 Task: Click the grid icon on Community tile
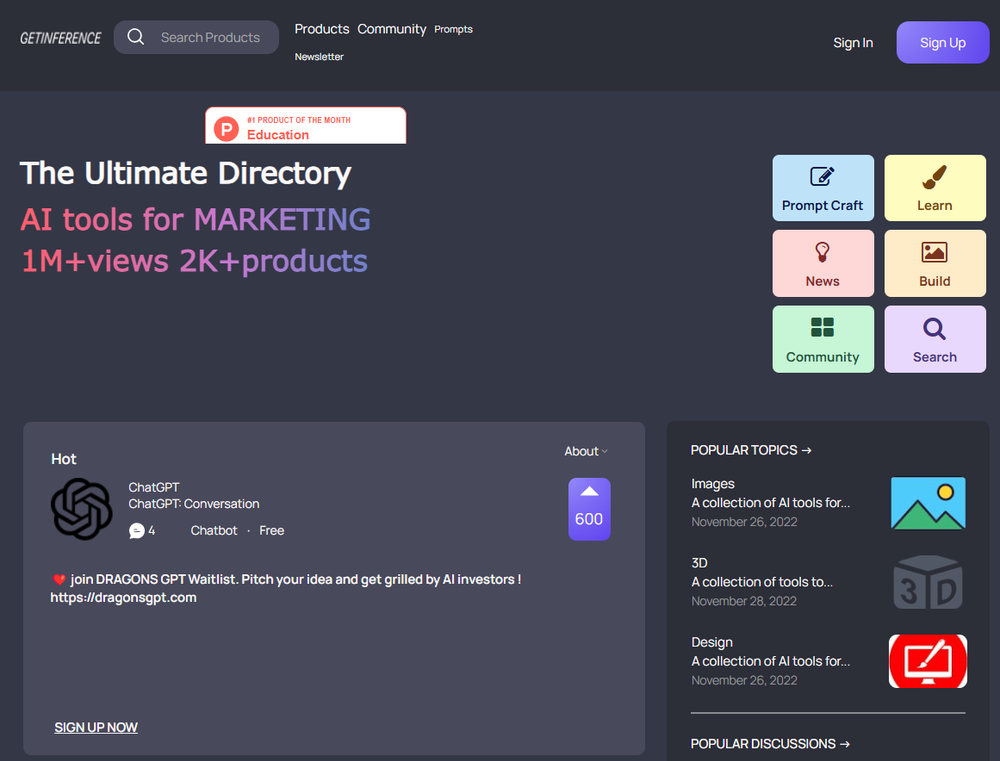click(x=822, y=327)
